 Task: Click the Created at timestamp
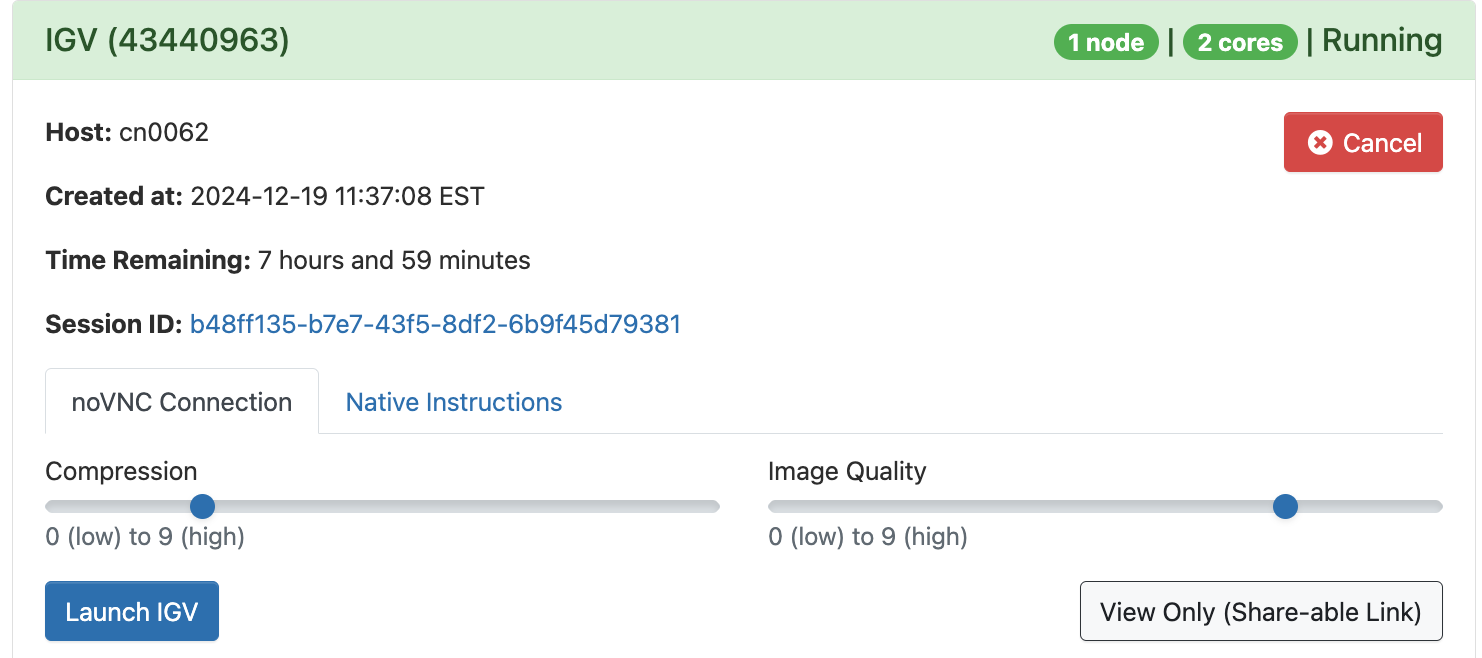point(337,196)
